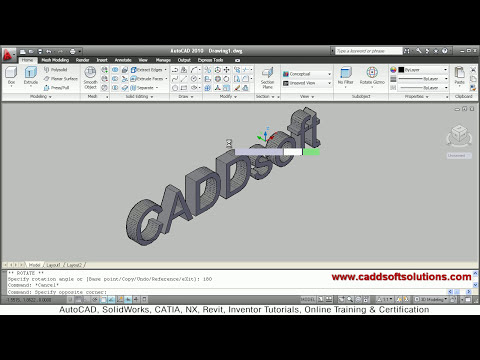Click the command window scroll down arrow
480x360 pixels.
pos(475,285)
